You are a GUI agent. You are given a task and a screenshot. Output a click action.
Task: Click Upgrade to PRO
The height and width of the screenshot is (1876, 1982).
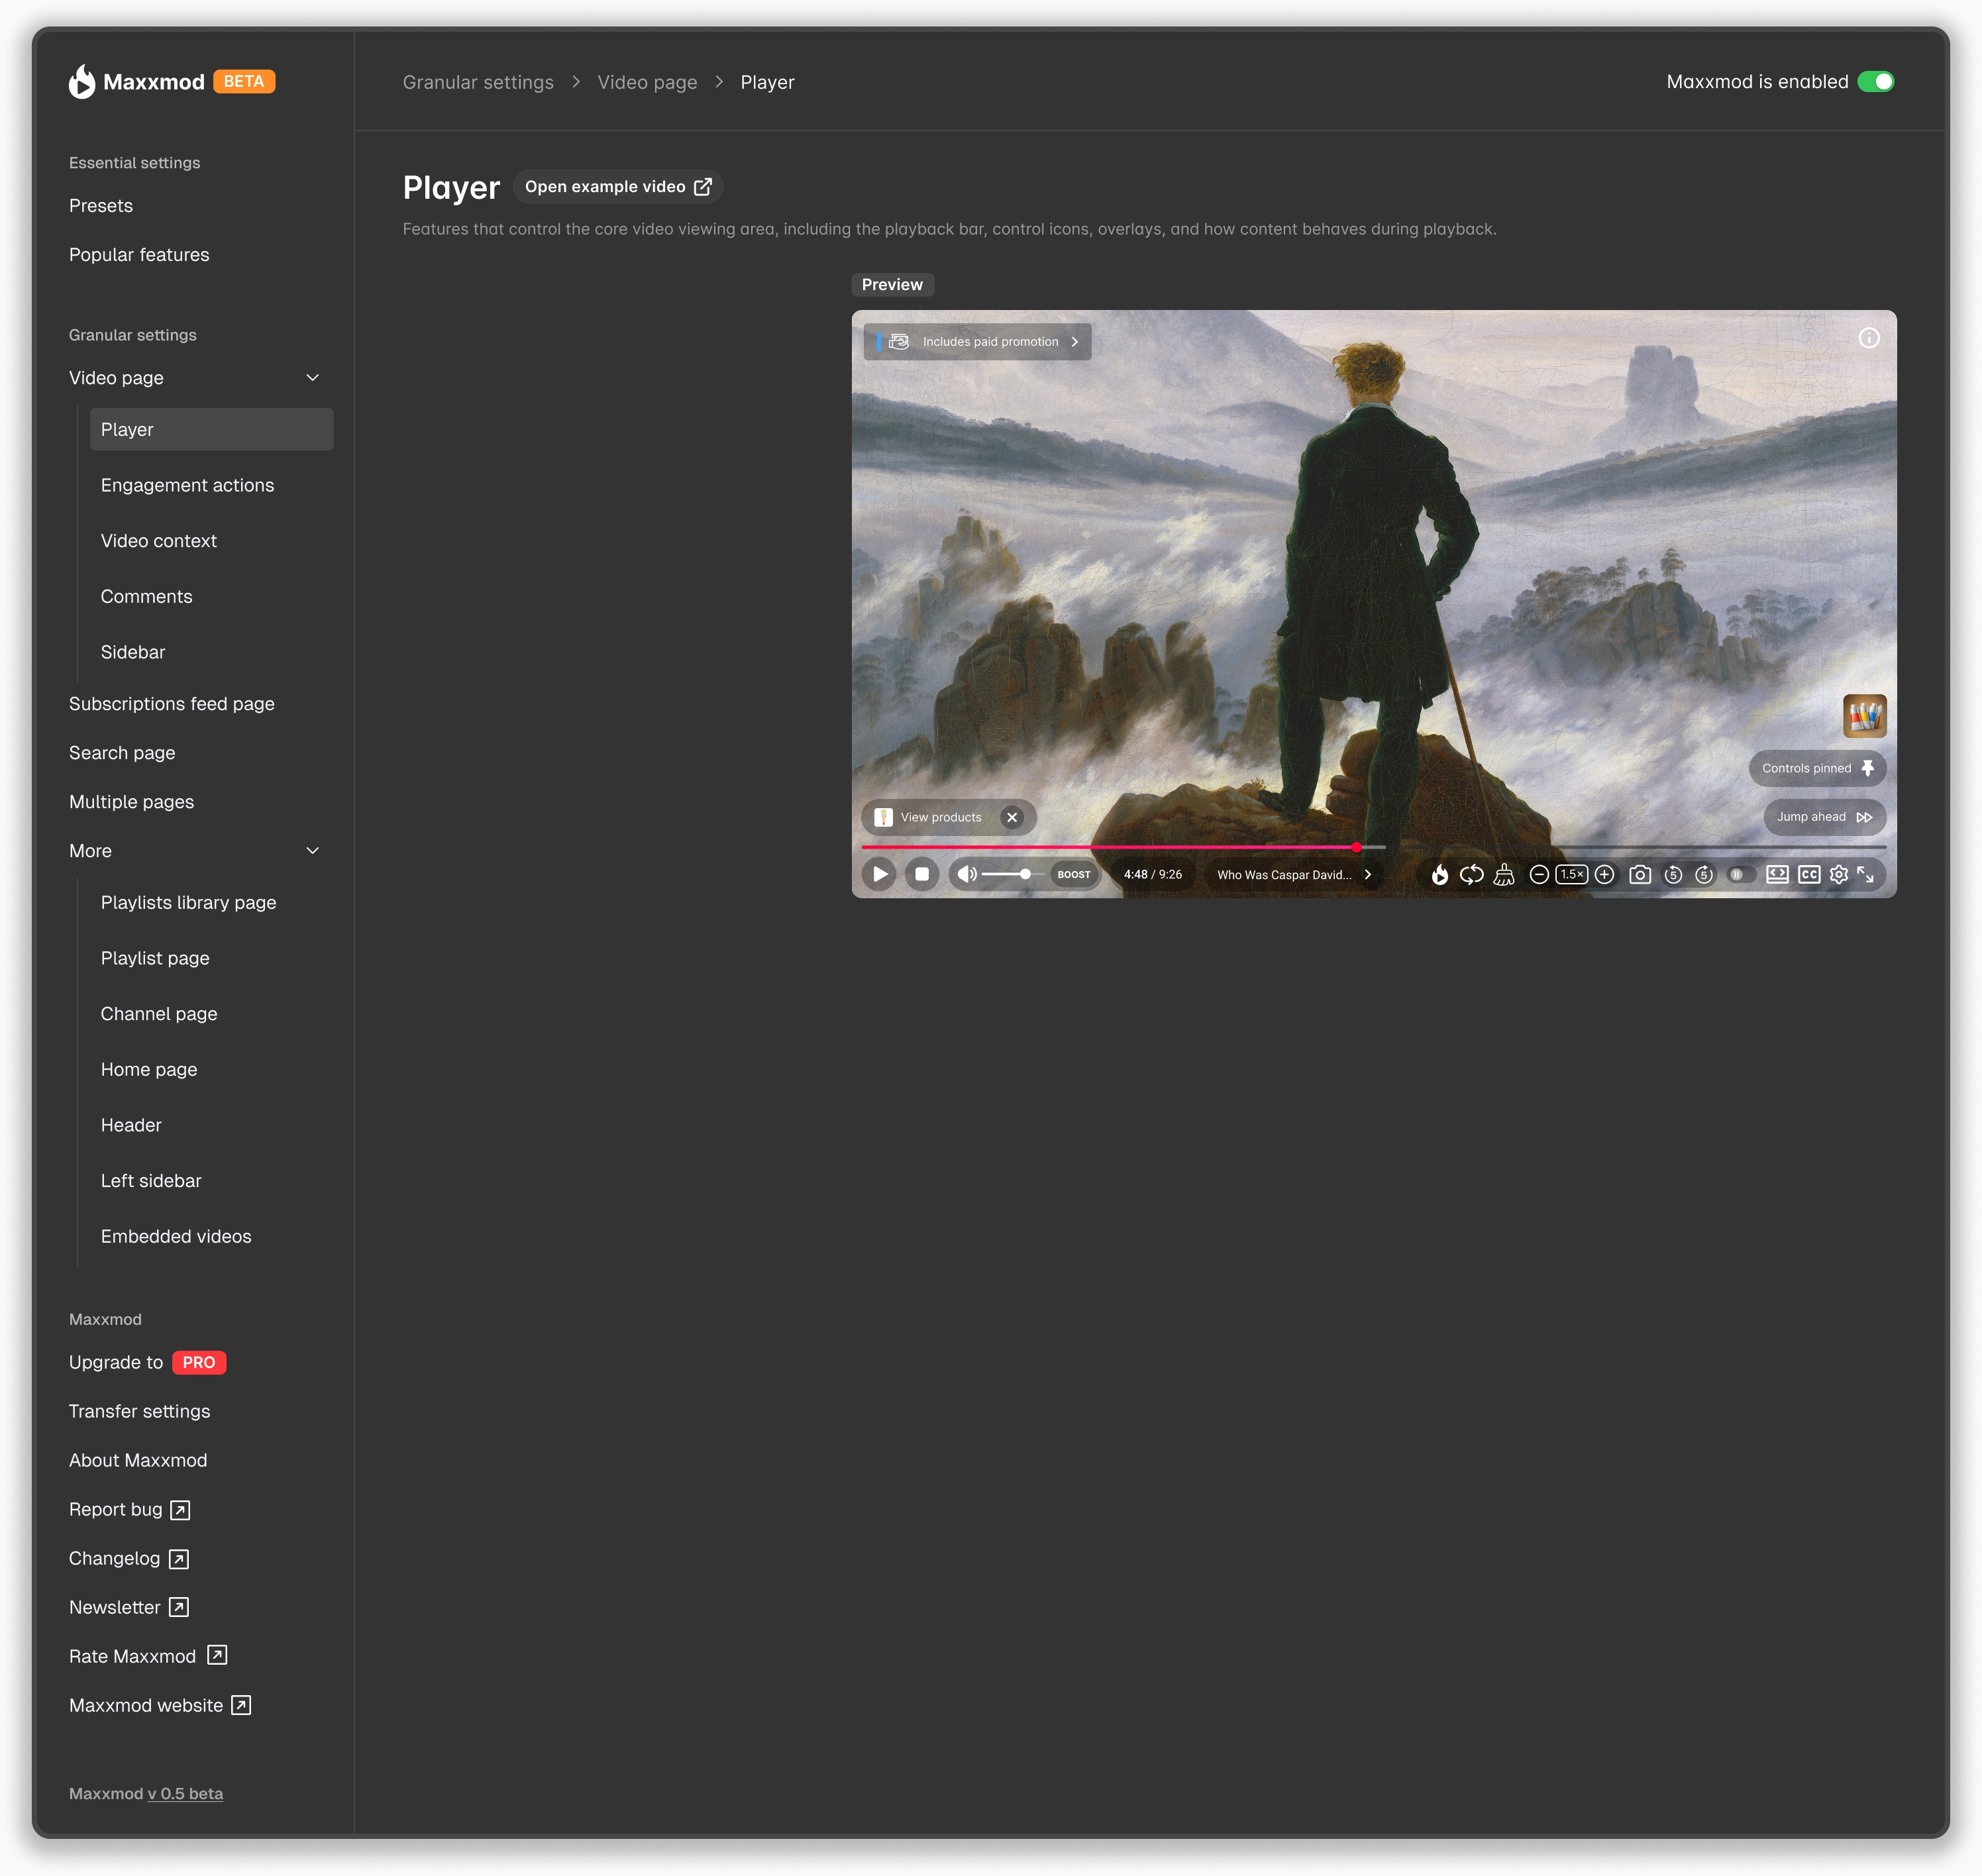(146, 1362)
